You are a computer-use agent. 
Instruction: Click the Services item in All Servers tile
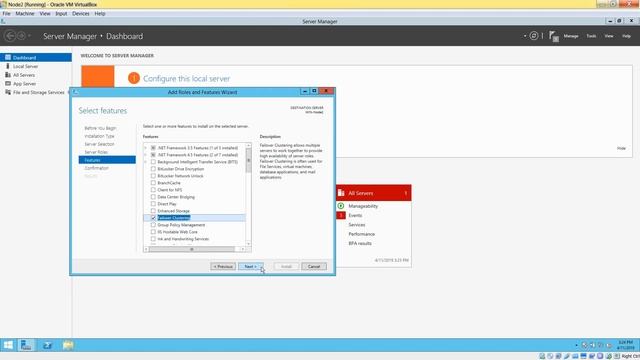[357, 224]
